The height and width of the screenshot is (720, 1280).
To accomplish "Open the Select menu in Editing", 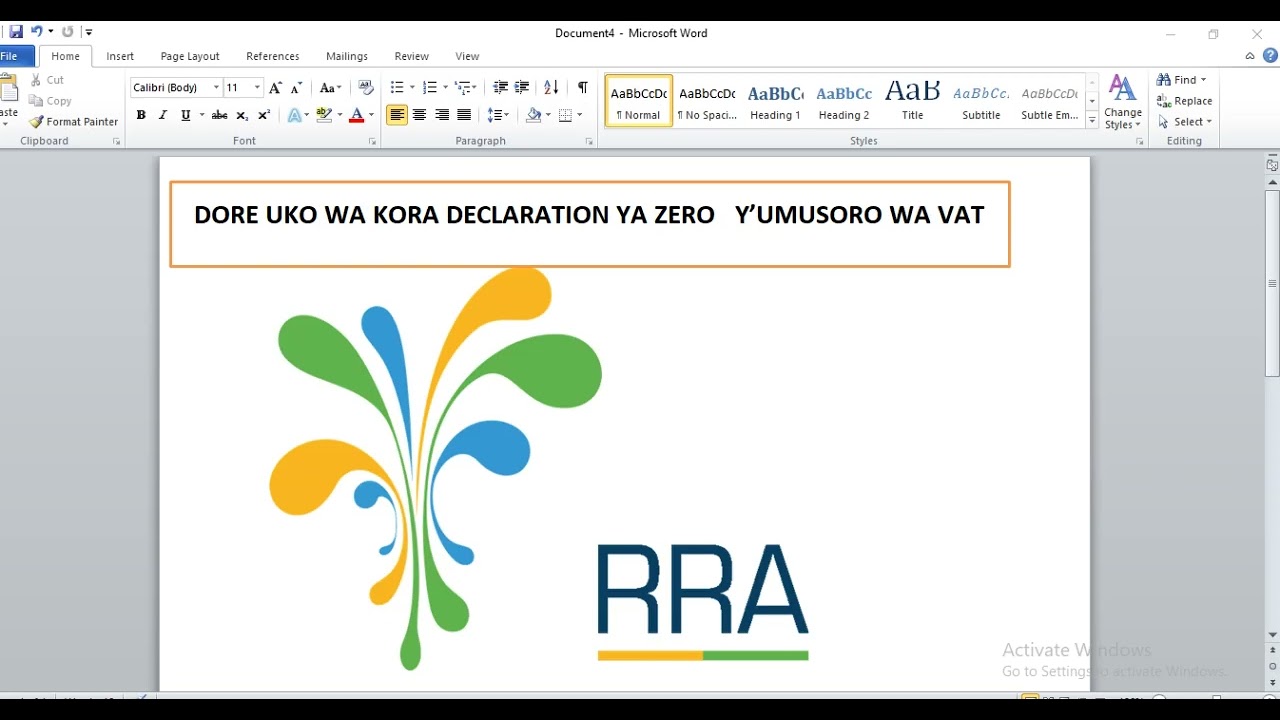I will coord(1185,122).
